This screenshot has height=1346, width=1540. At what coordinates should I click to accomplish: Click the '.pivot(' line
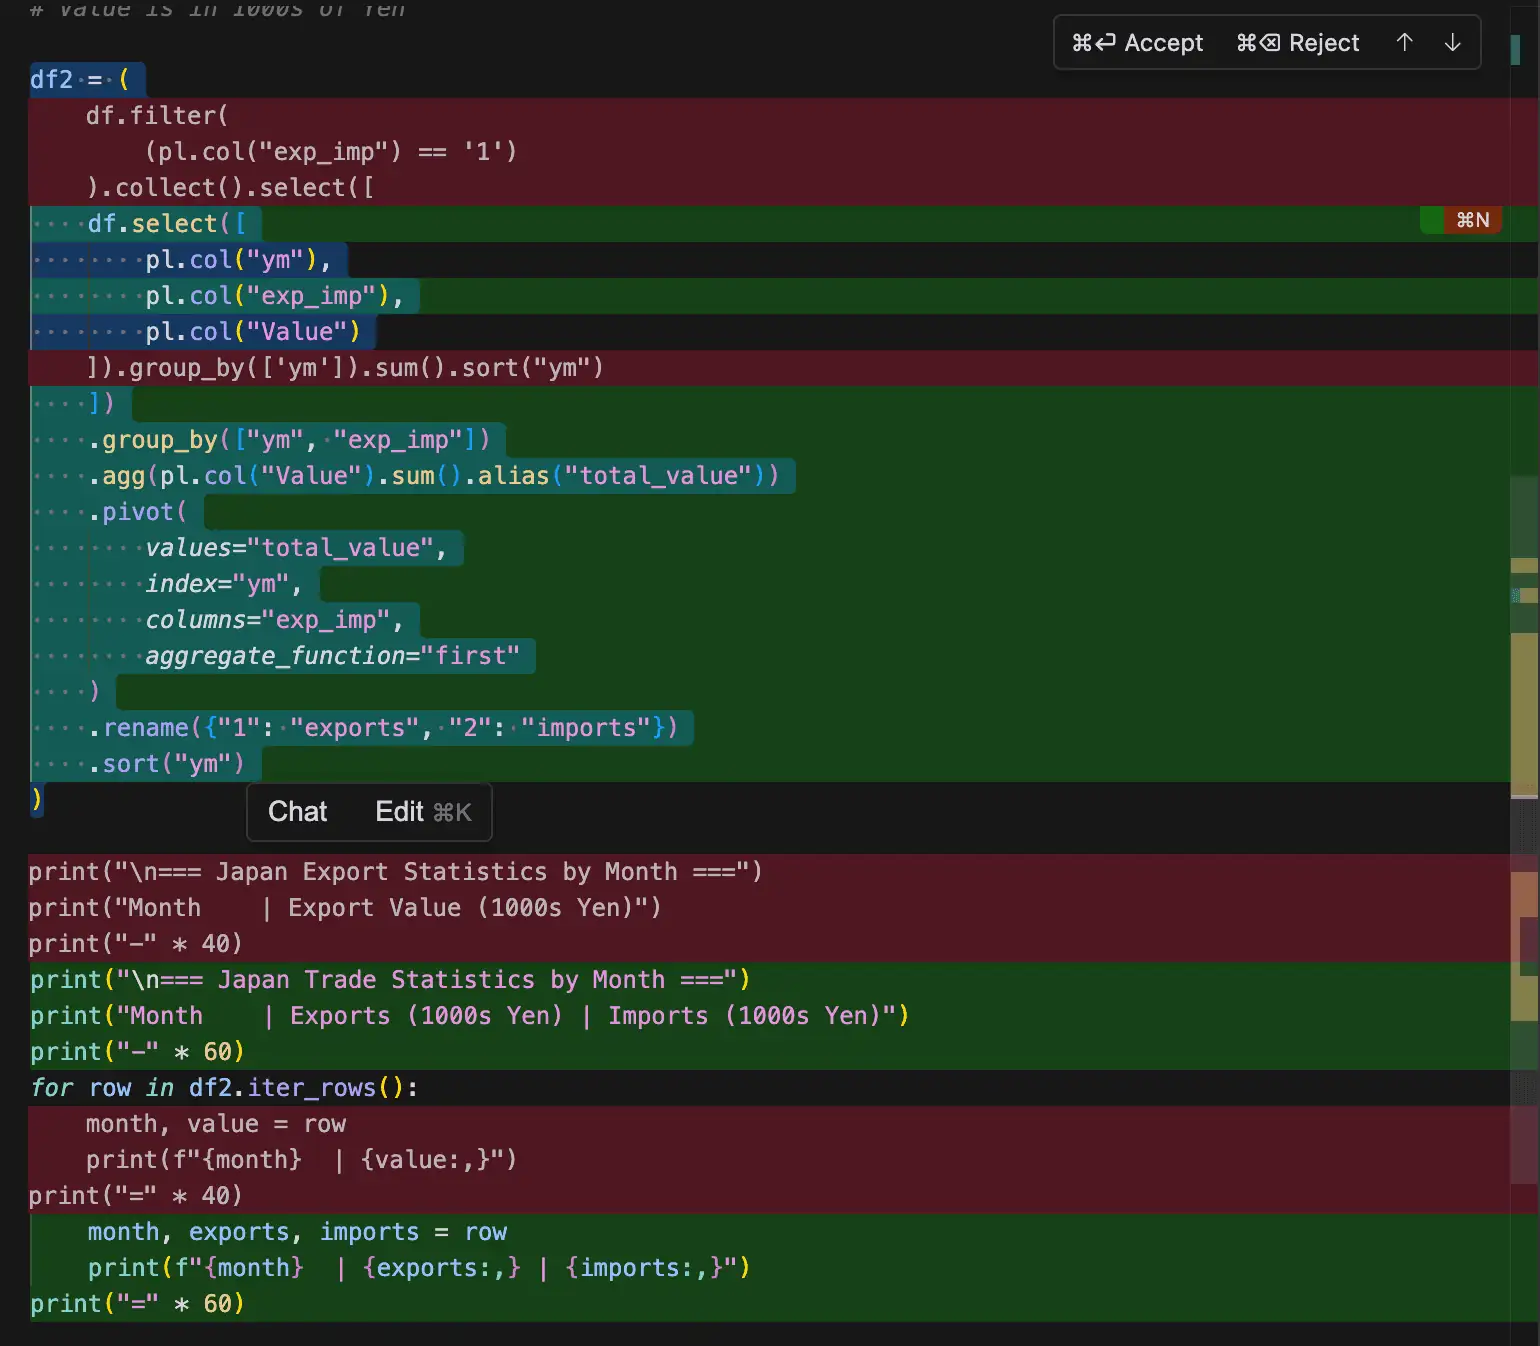coord(137,512)
